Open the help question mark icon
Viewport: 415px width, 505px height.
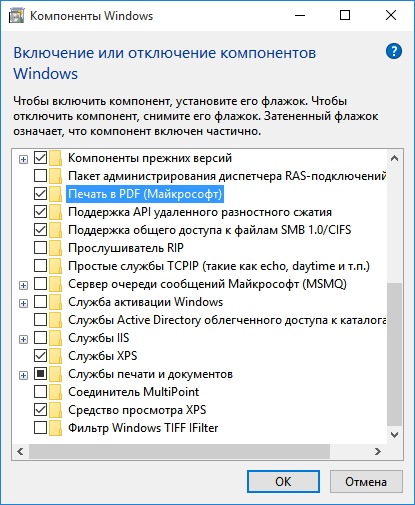point(394,51)
